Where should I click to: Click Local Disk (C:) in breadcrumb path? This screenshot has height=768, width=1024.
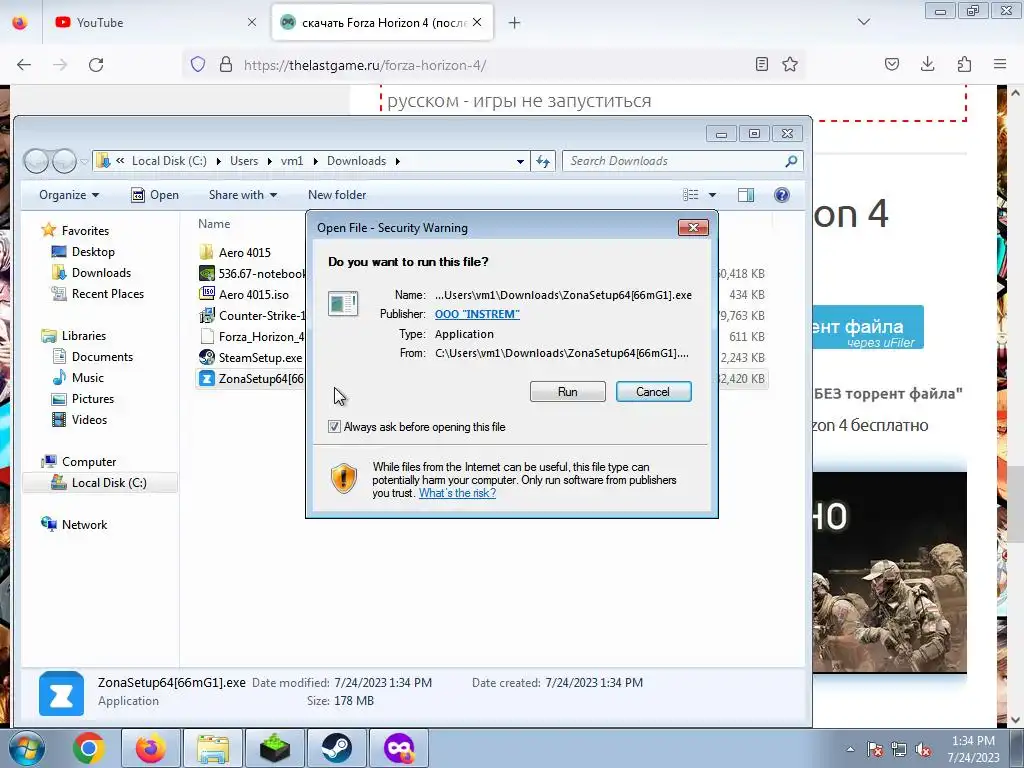[169, 161]
